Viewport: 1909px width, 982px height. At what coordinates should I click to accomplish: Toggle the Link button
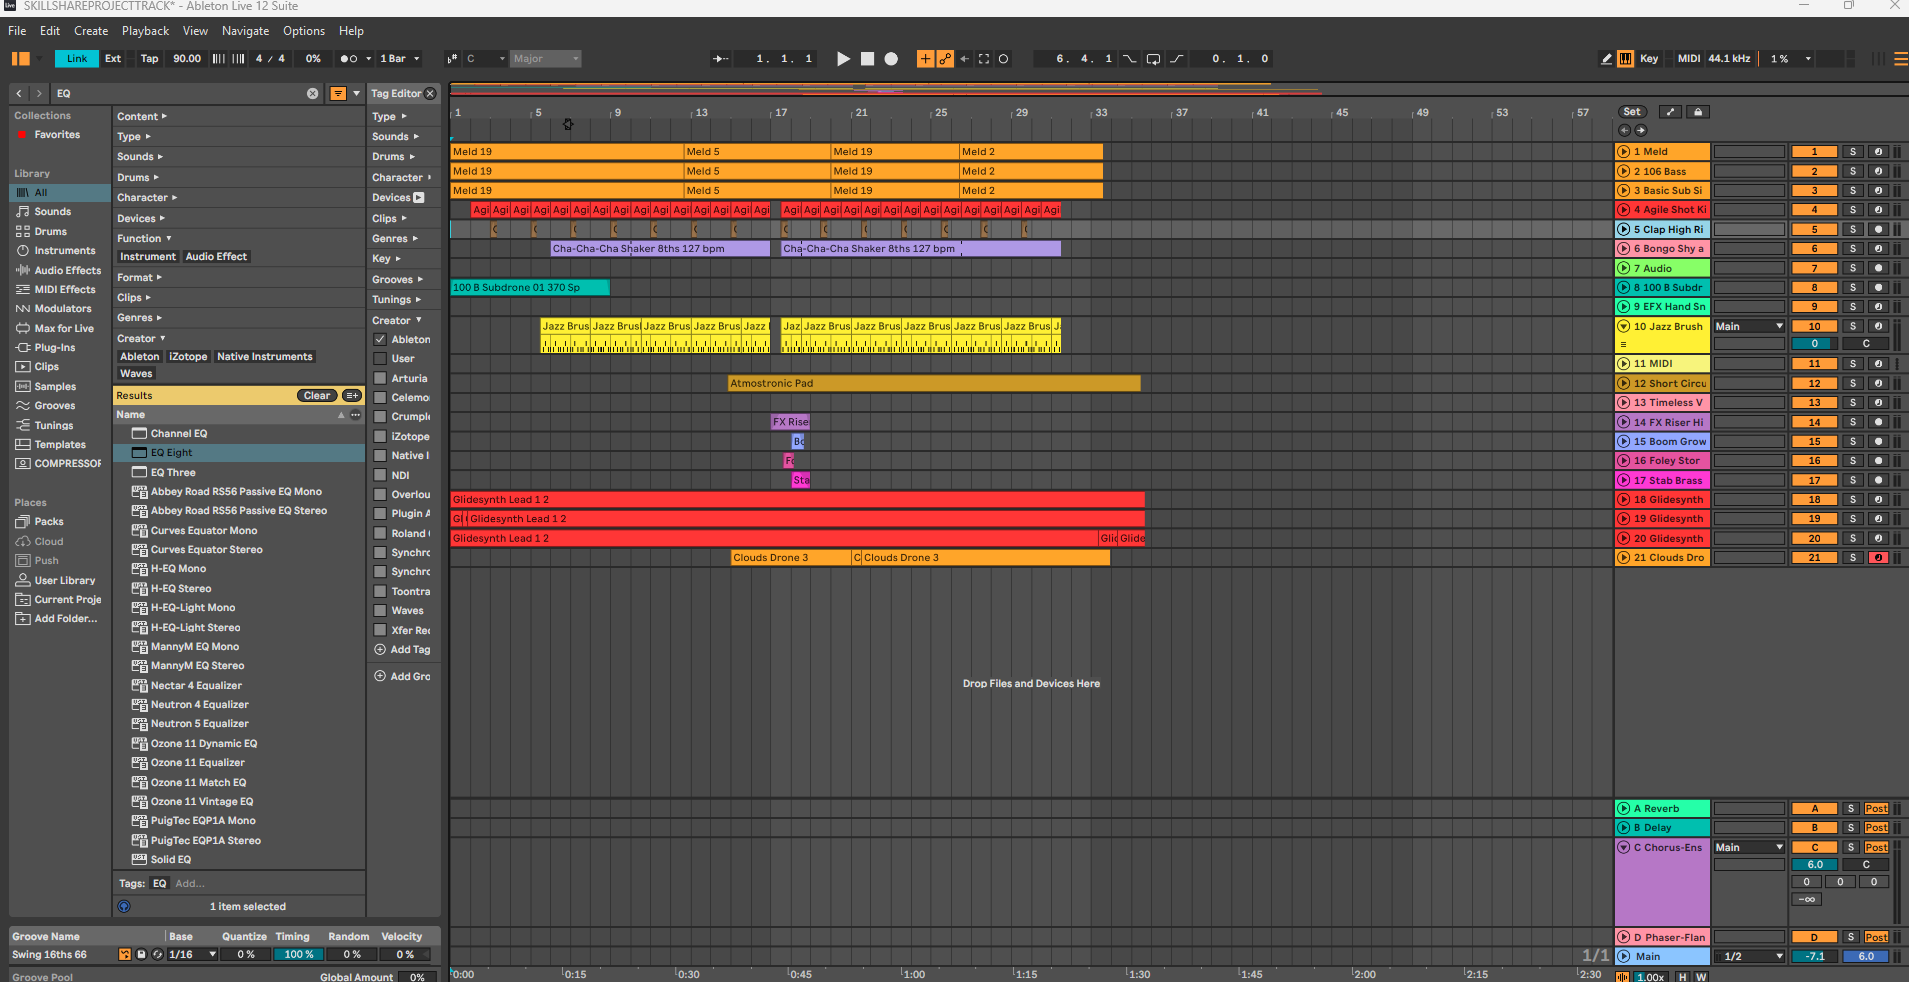point(77,59)
